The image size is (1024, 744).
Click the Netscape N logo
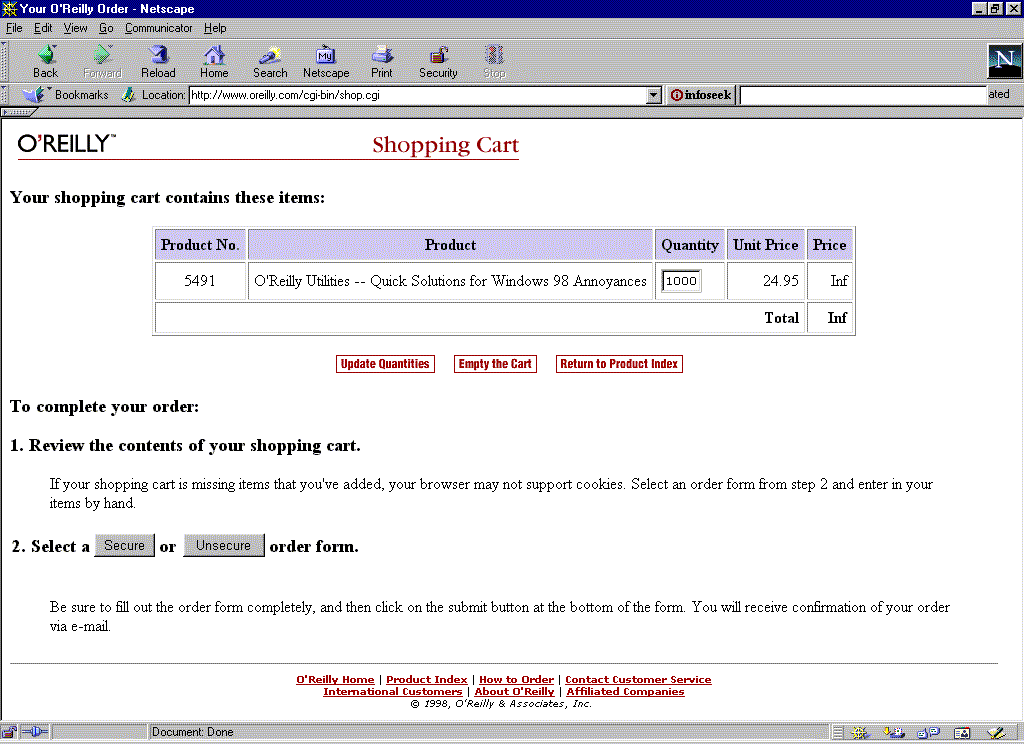[1004, 61]
